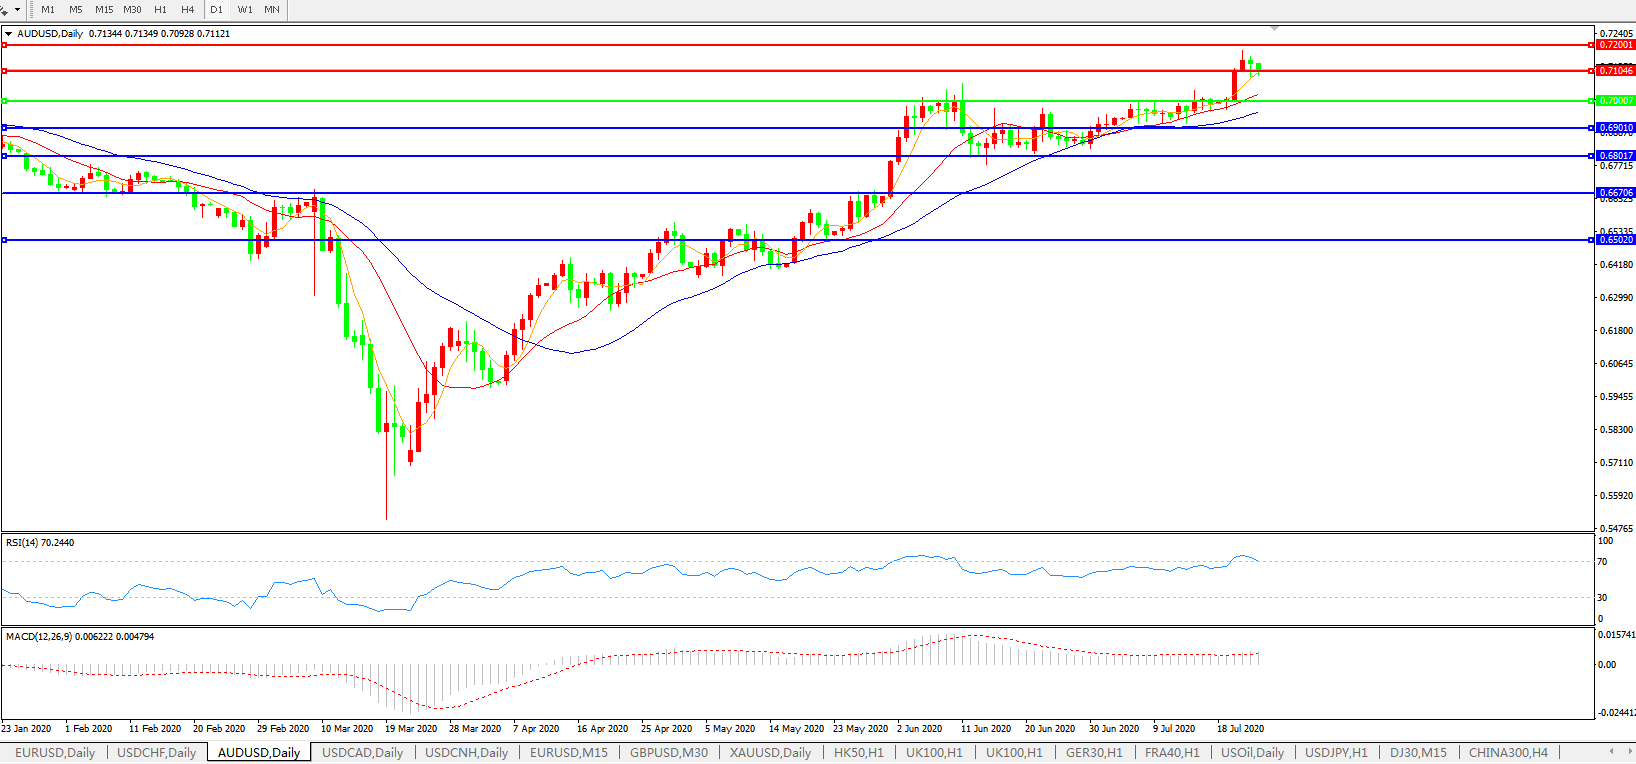The height and width of the screenshot is (764, 1636).
Task: Select the green 0.70007 level label
Action: [1615, 101]
